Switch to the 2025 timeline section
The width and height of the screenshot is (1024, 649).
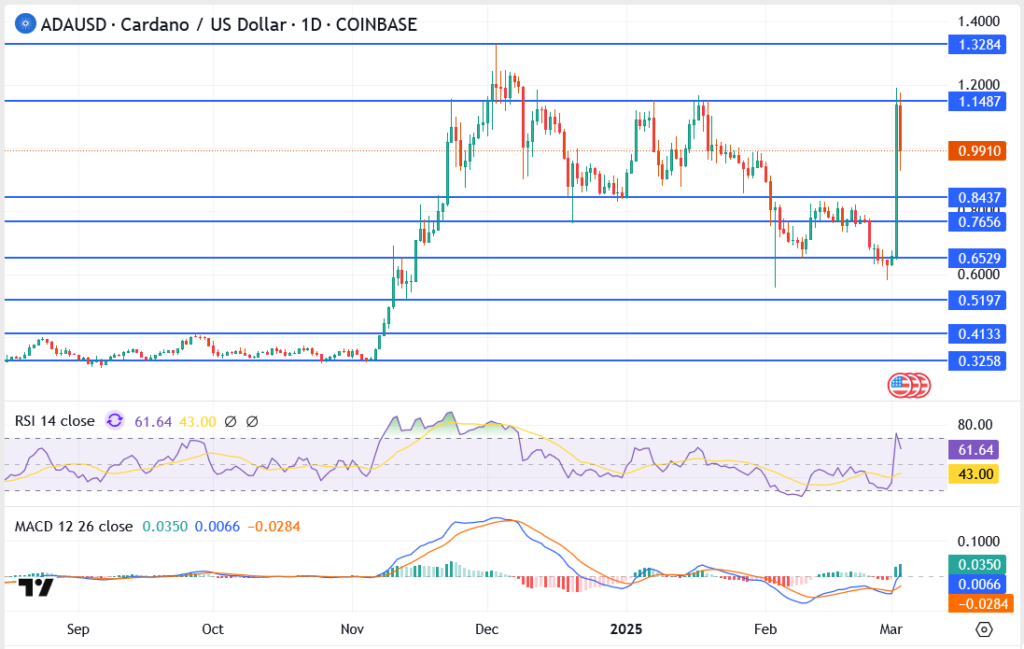pos(627,629)
